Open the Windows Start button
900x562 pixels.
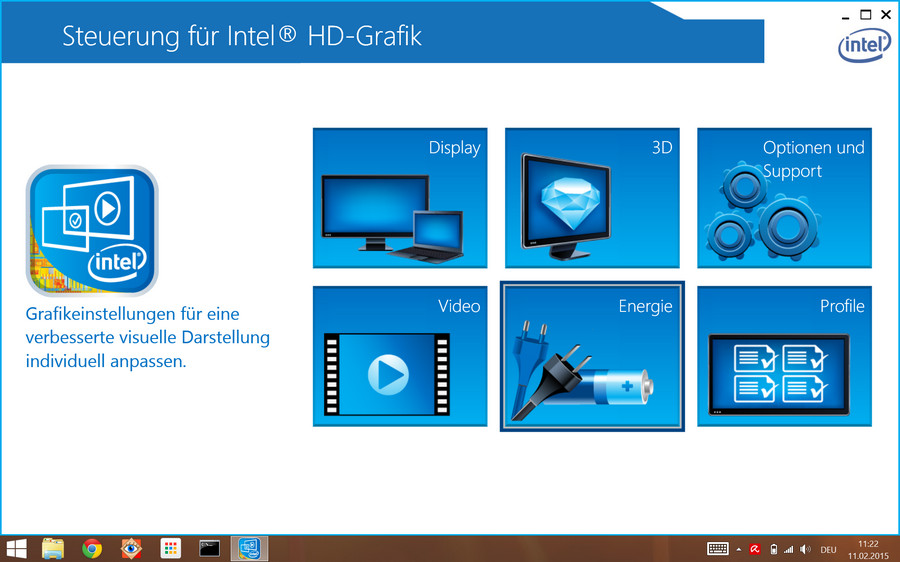(x=16, y=549)
